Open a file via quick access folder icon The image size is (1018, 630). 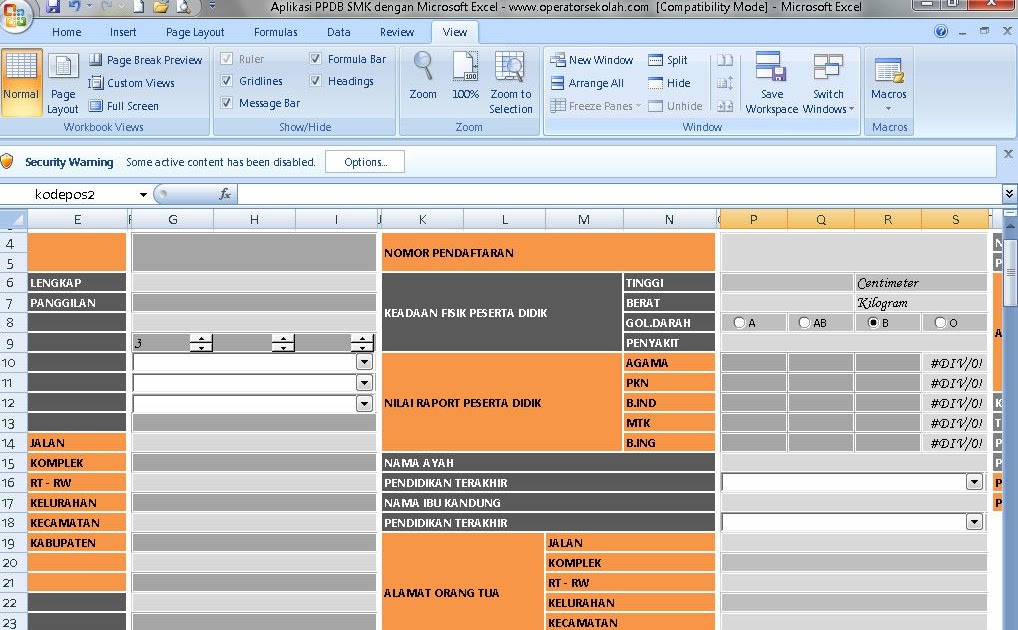point(160,7)
